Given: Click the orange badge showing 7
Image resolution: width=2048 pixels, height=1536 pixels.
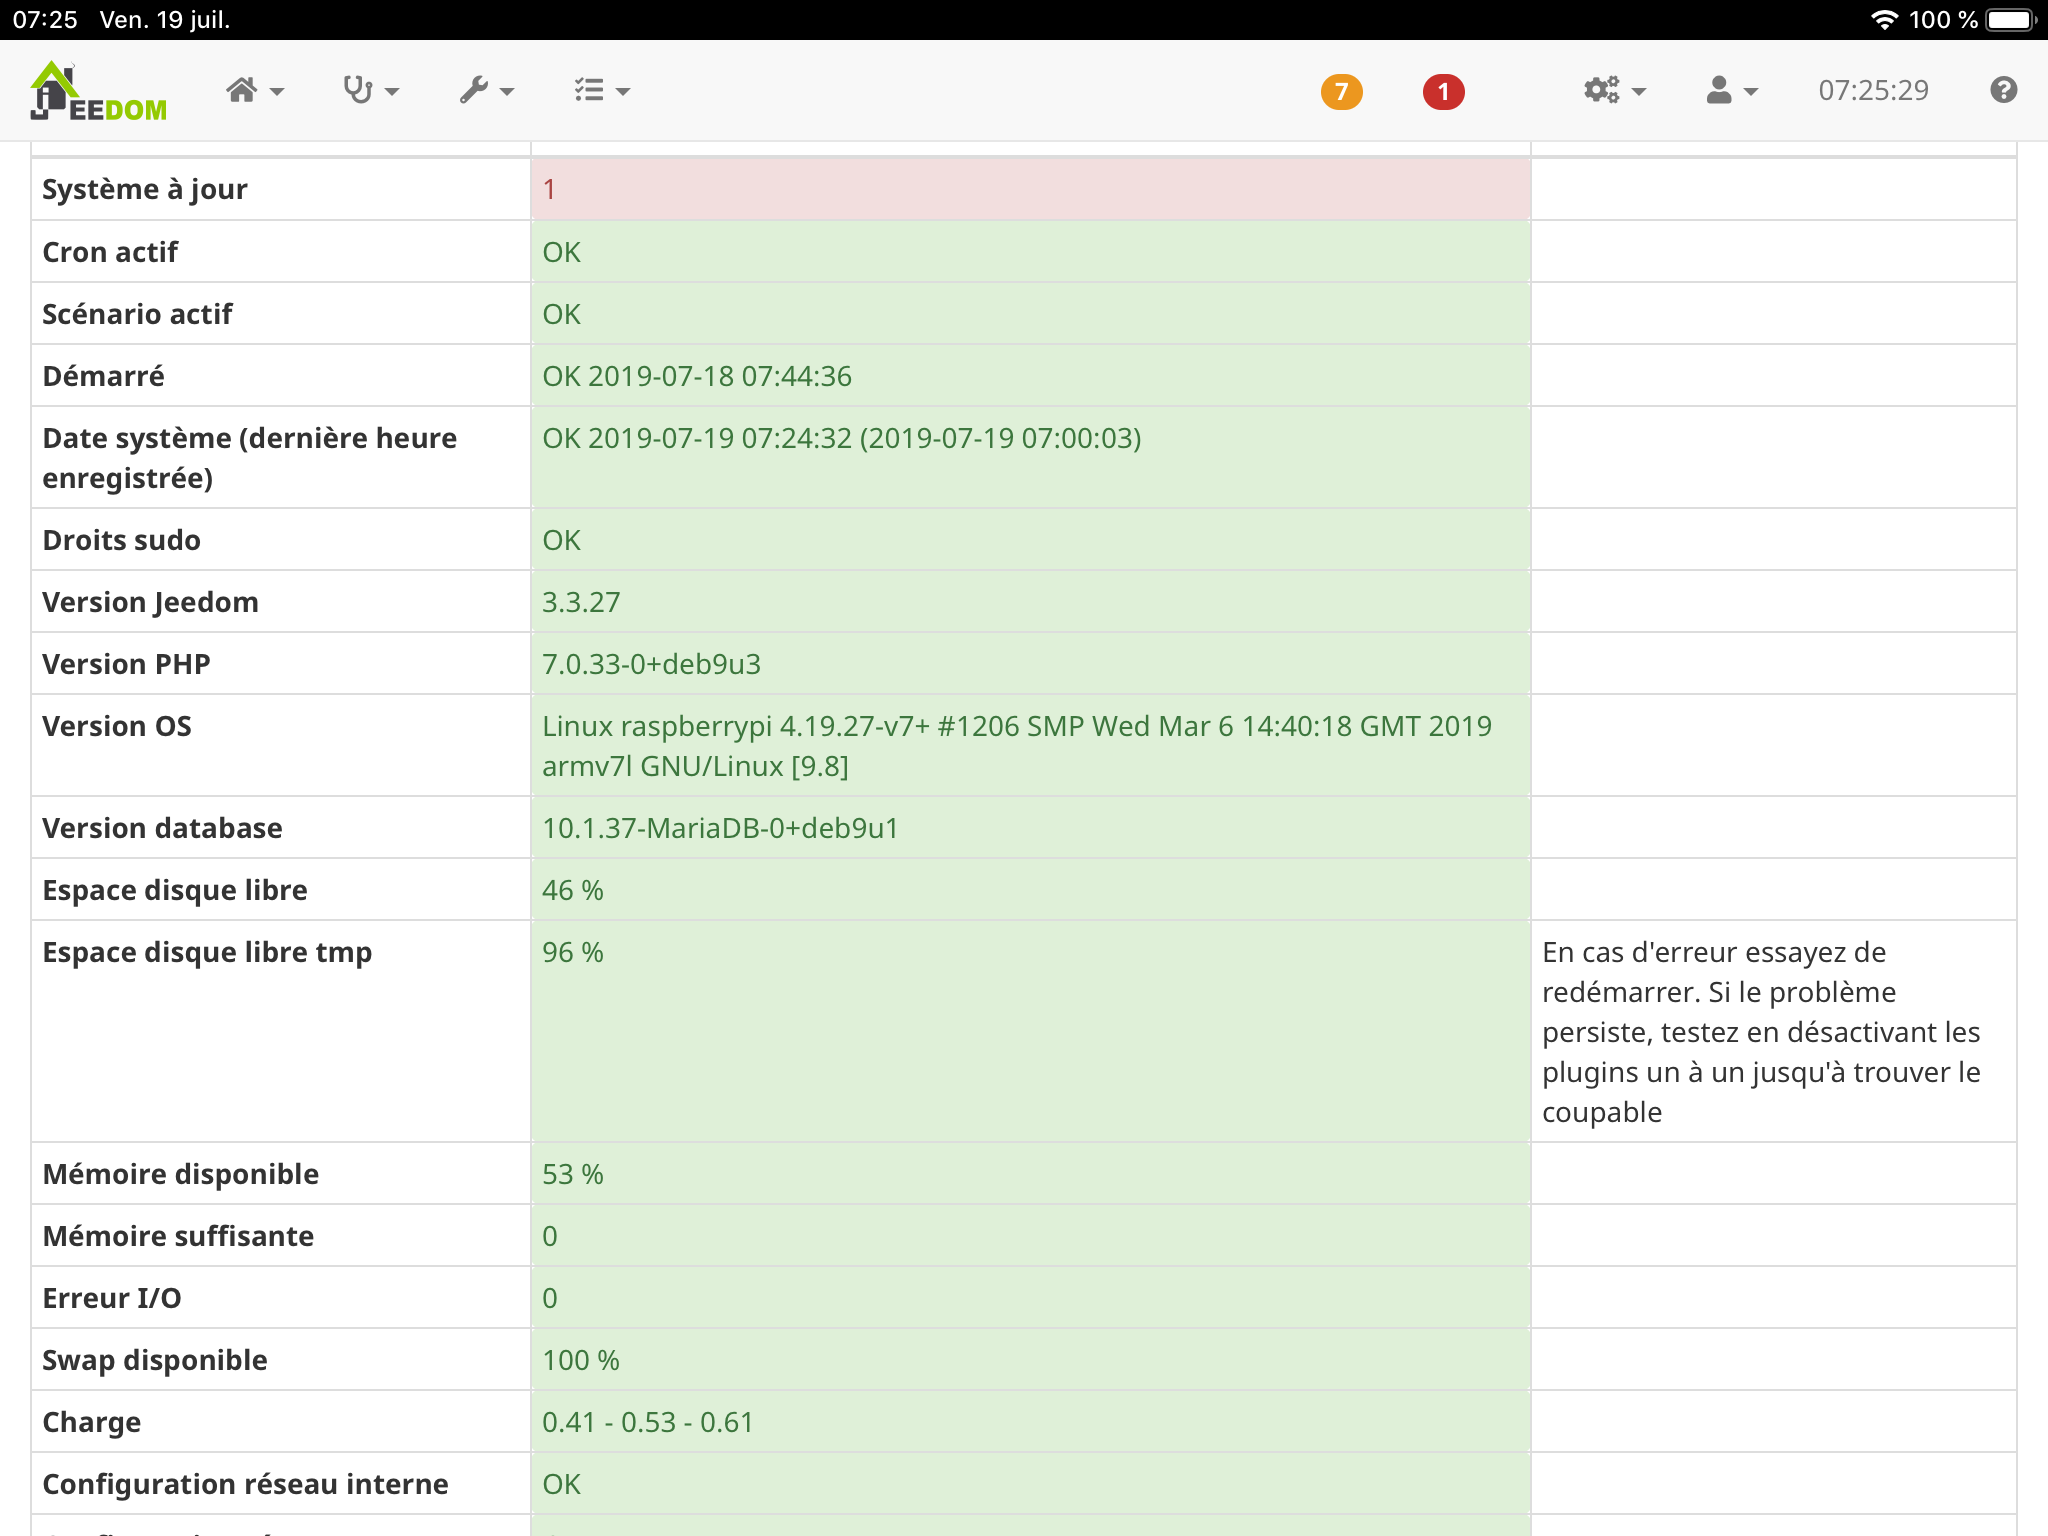Looking at the screenshot, I should [1341, 92].
